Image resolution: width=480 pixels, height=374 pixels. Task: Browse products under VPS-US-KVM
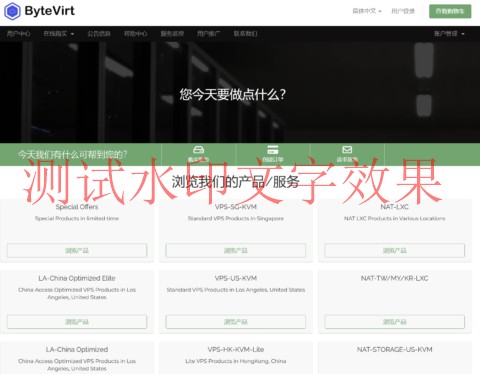pyautogui.click(x=236, y=322)
